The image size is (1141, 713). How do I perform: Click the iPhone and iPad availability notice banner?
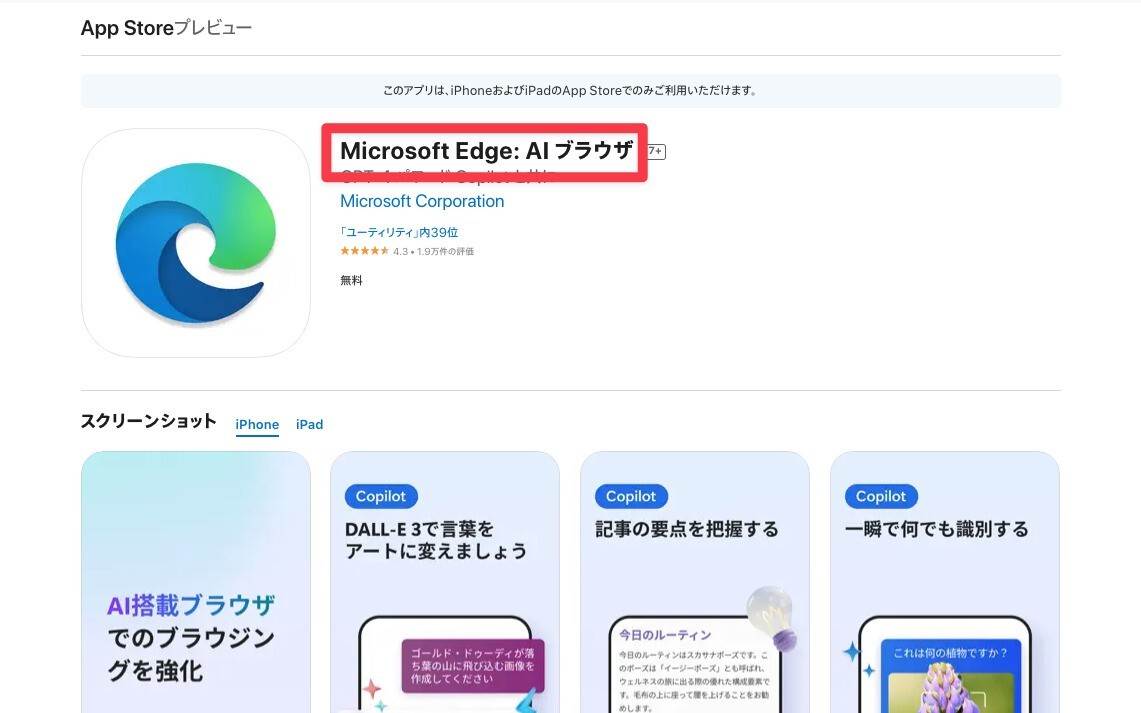pos(571,90)
